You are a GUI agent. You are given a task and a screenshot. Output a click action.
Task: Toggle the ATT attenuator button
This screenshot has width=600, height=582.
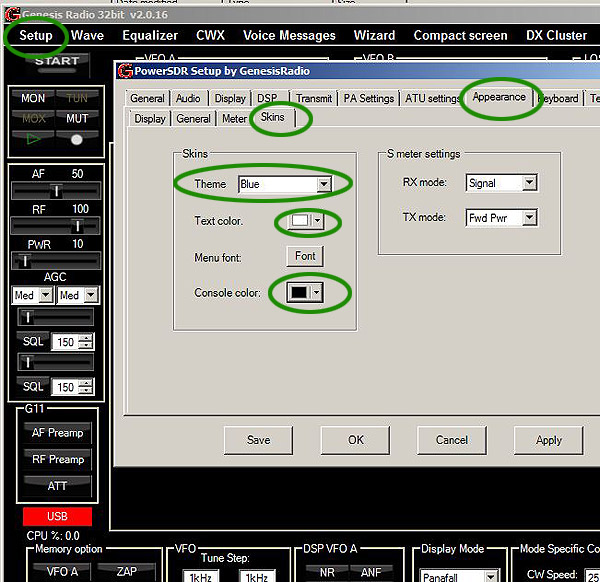coord(57,486)
